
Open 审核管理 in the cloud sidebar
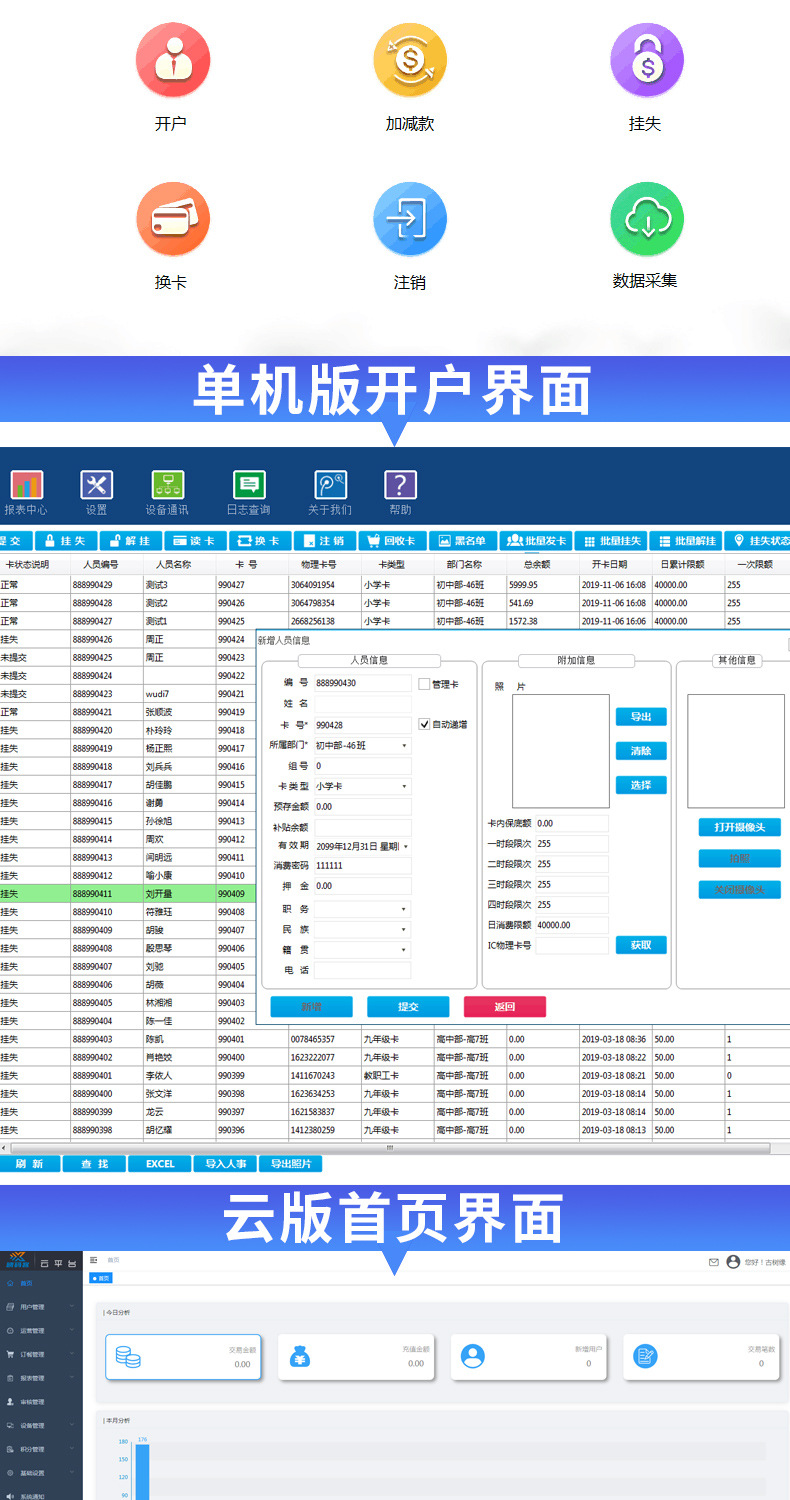41,1402
